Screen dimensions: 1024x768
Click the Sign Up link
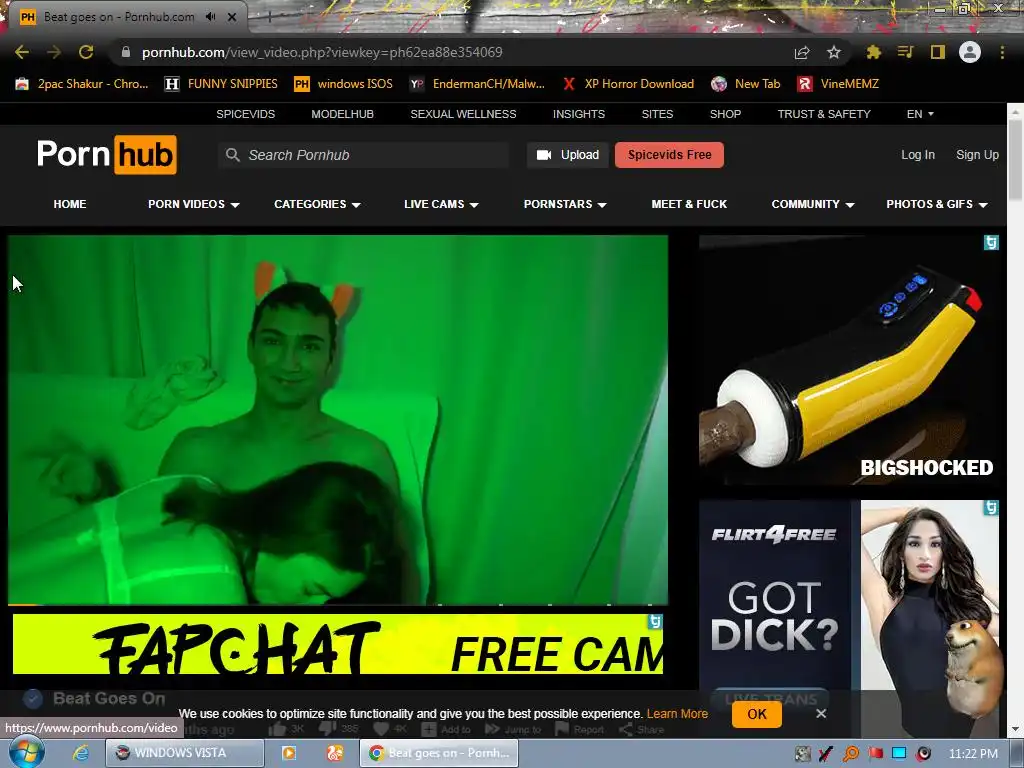977,155
